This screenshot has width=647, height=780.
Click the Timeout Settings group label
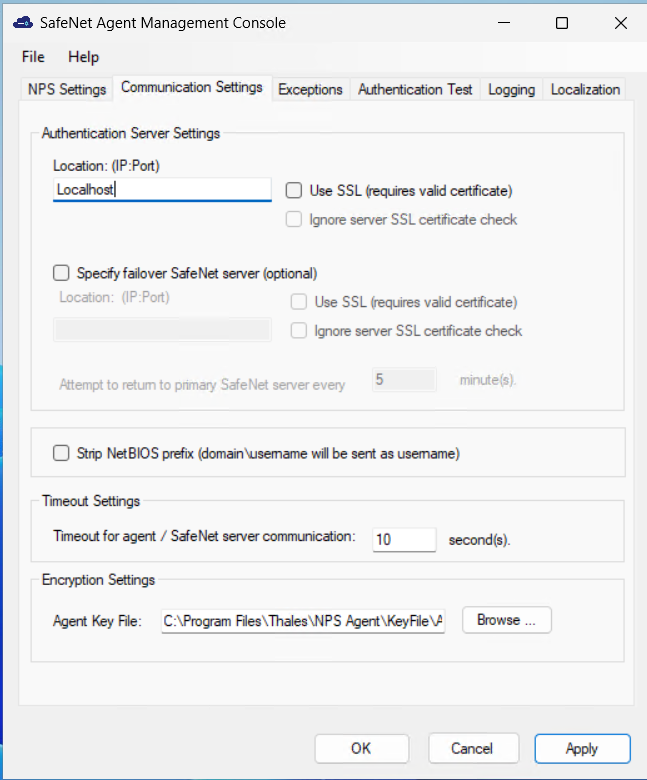point(91,501)
